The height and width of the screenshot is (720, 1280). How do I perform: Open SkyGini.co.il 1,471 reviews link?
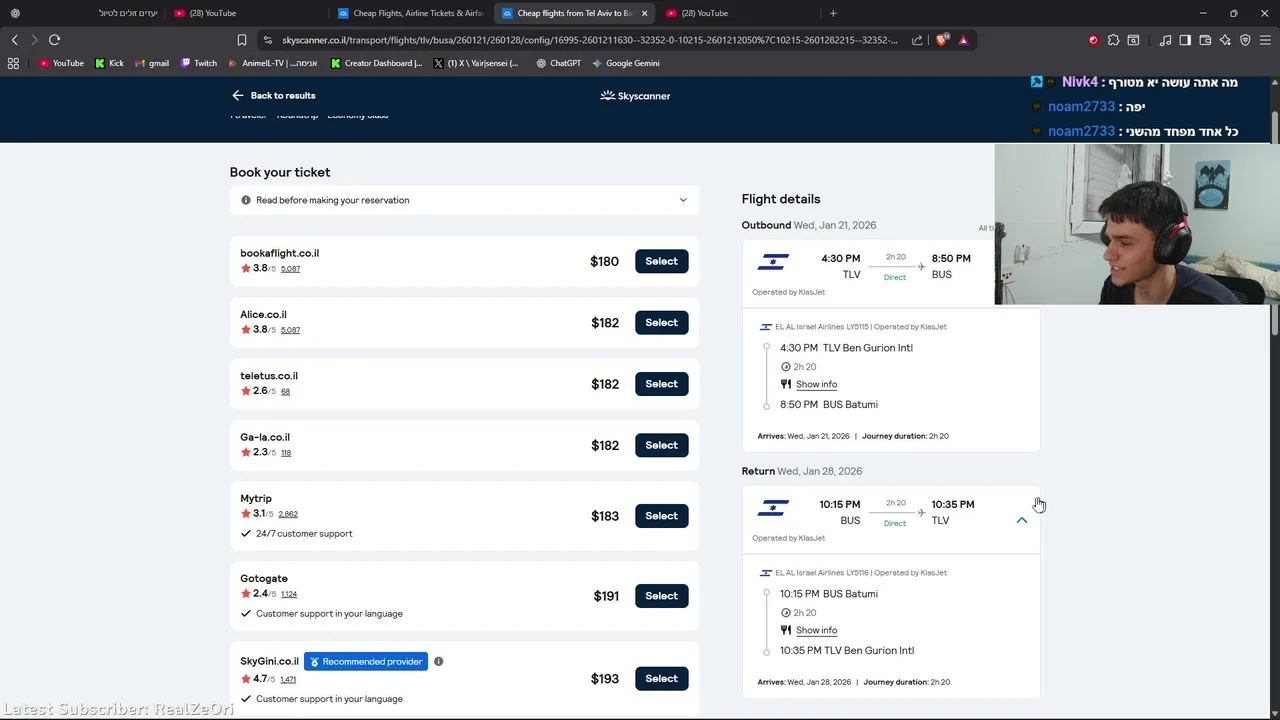(288, 680)
